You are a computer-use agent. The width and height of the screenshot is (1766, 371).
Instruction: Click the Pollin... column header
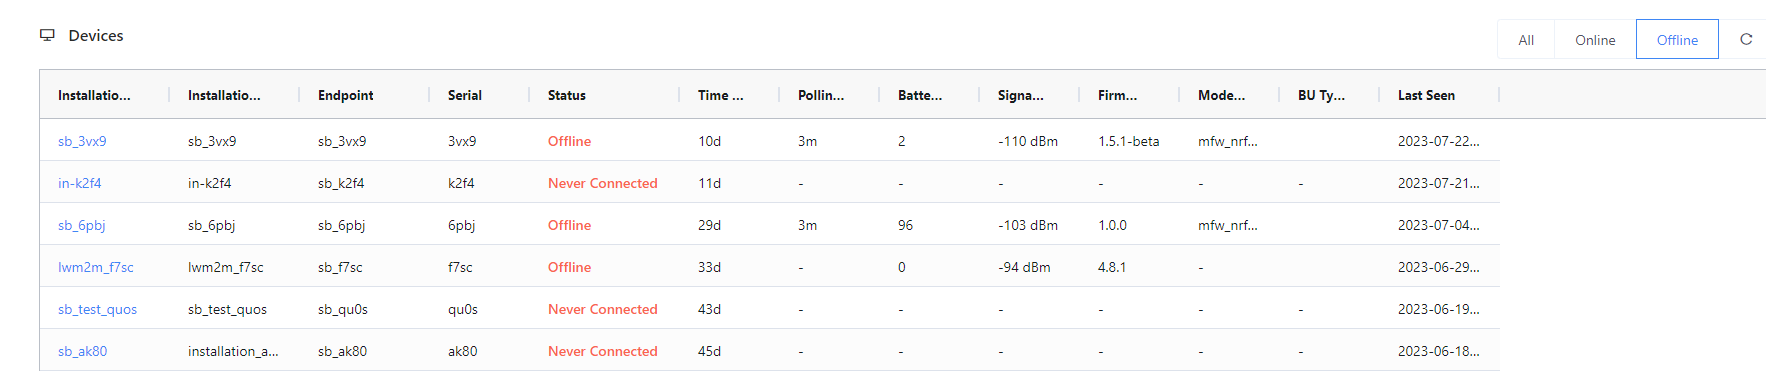[821, 95]
